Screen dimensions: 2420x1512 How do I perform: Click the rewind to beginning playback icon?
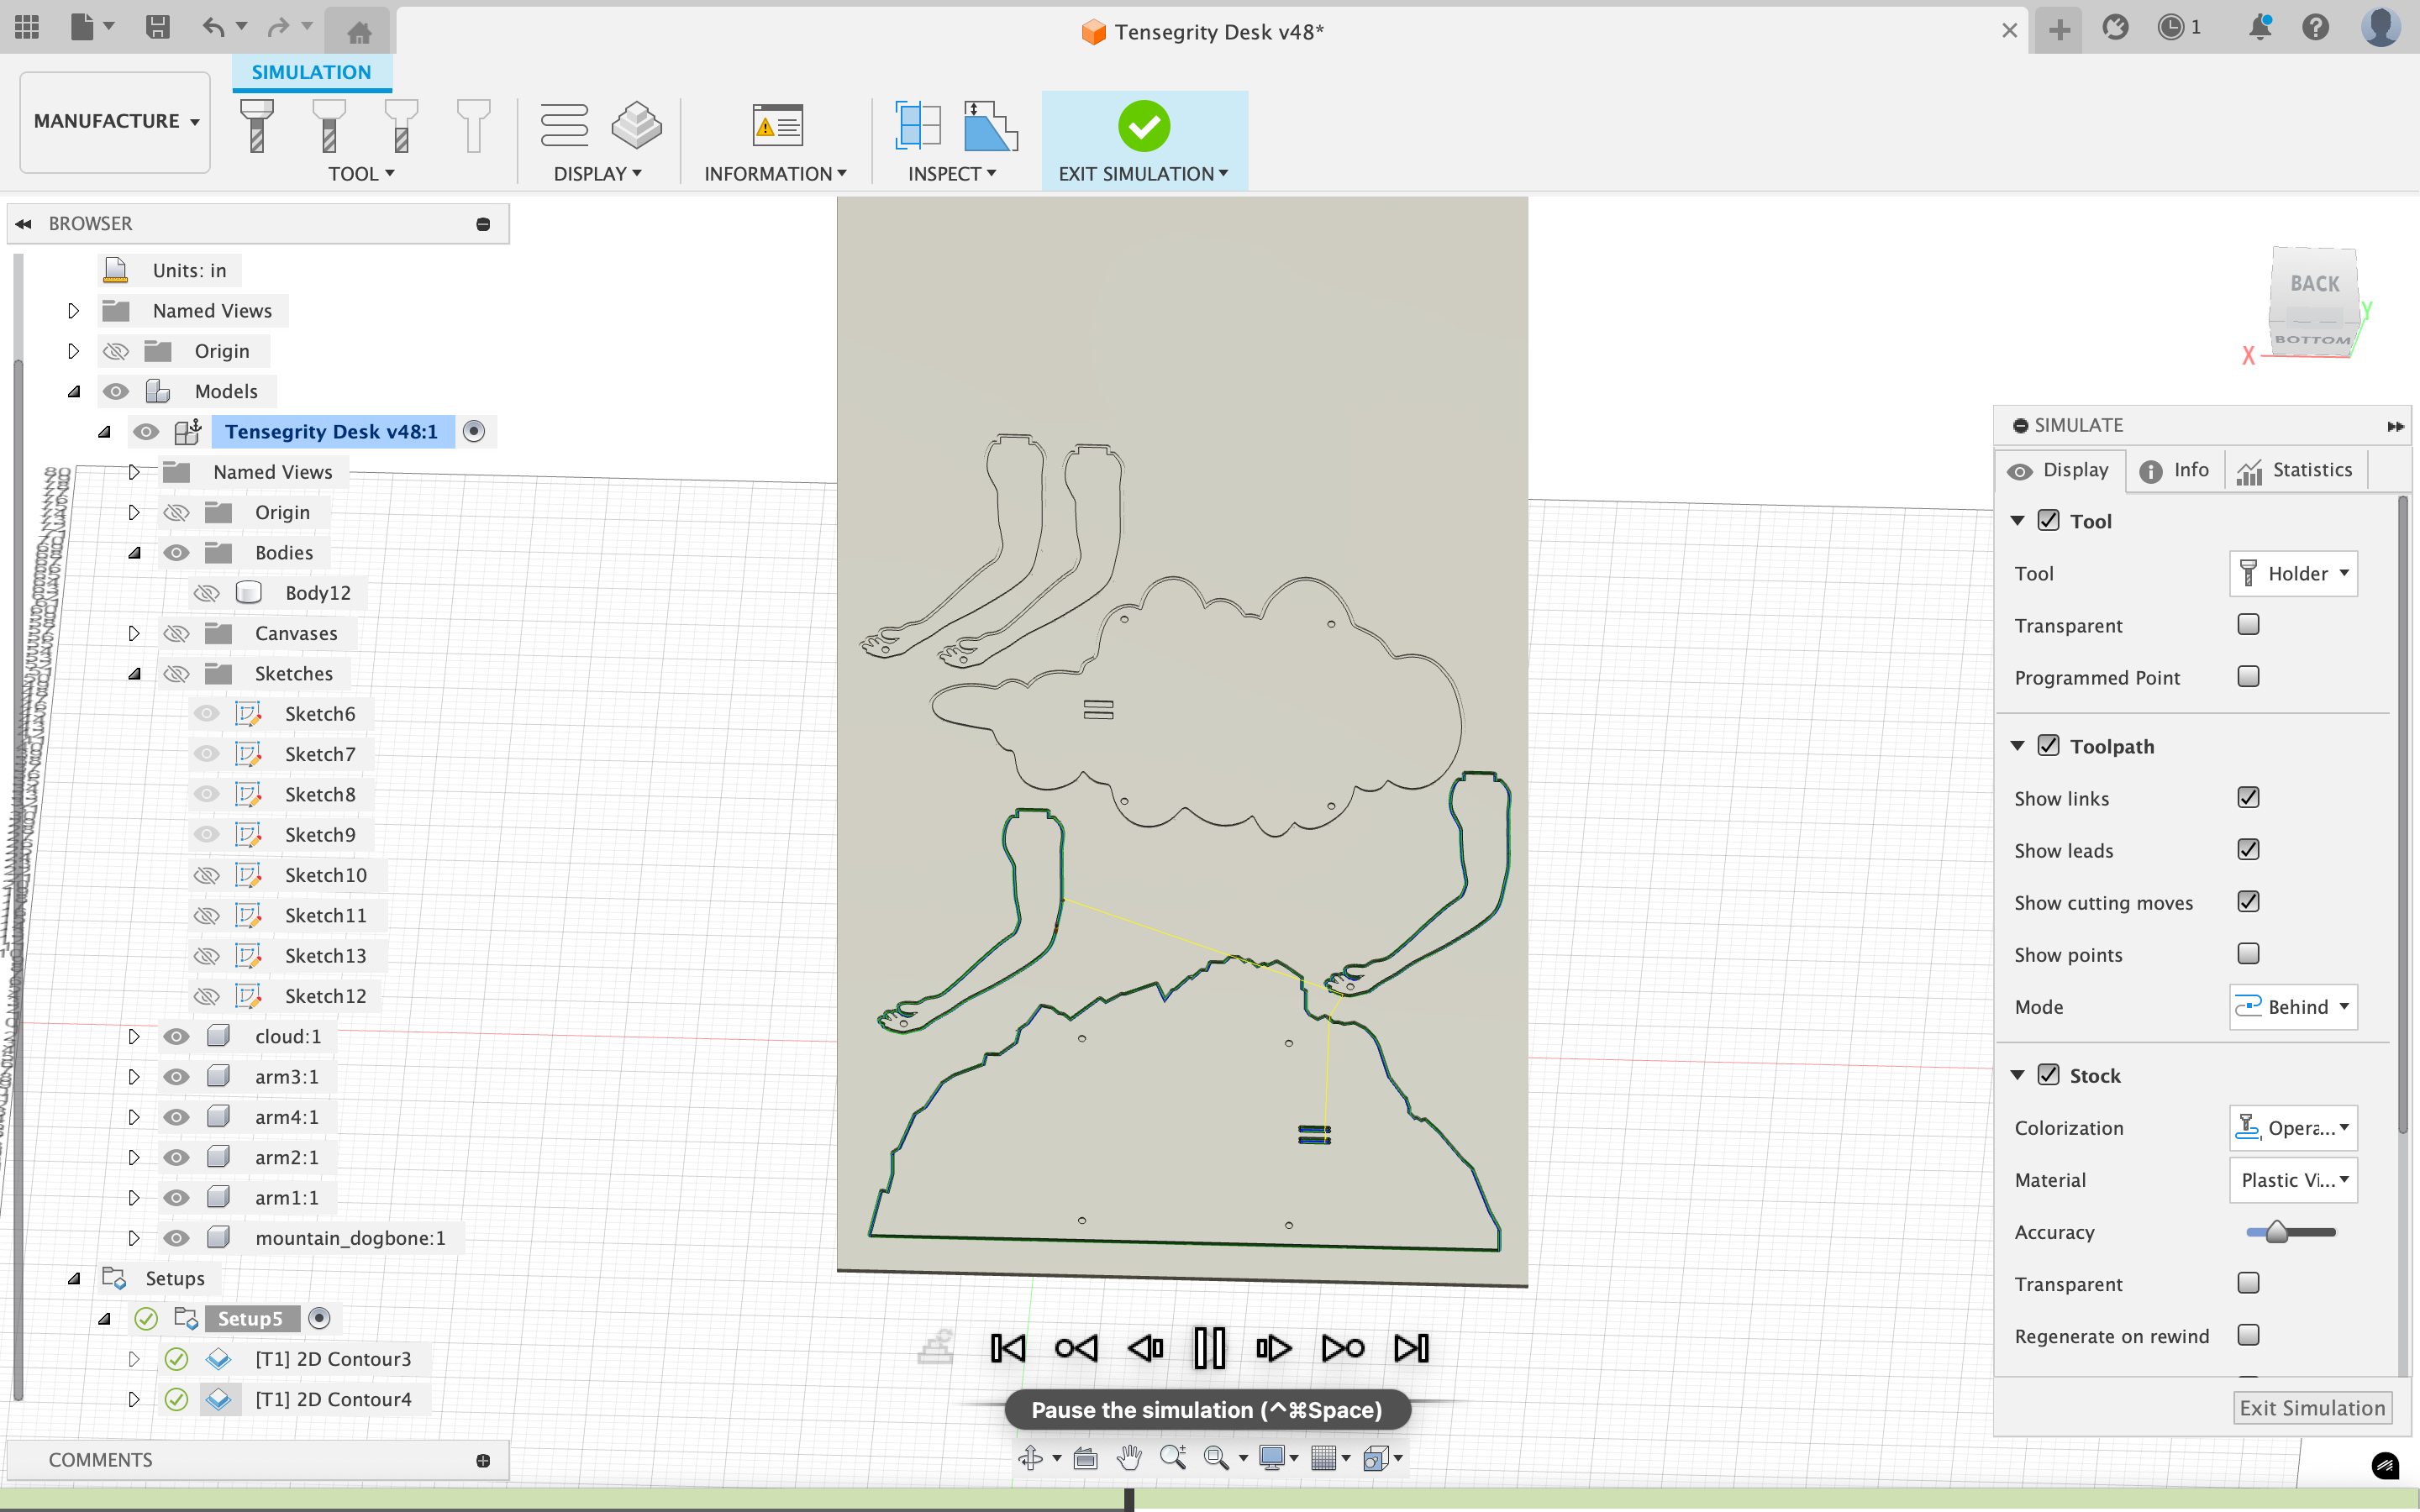pos(1007,1347)
